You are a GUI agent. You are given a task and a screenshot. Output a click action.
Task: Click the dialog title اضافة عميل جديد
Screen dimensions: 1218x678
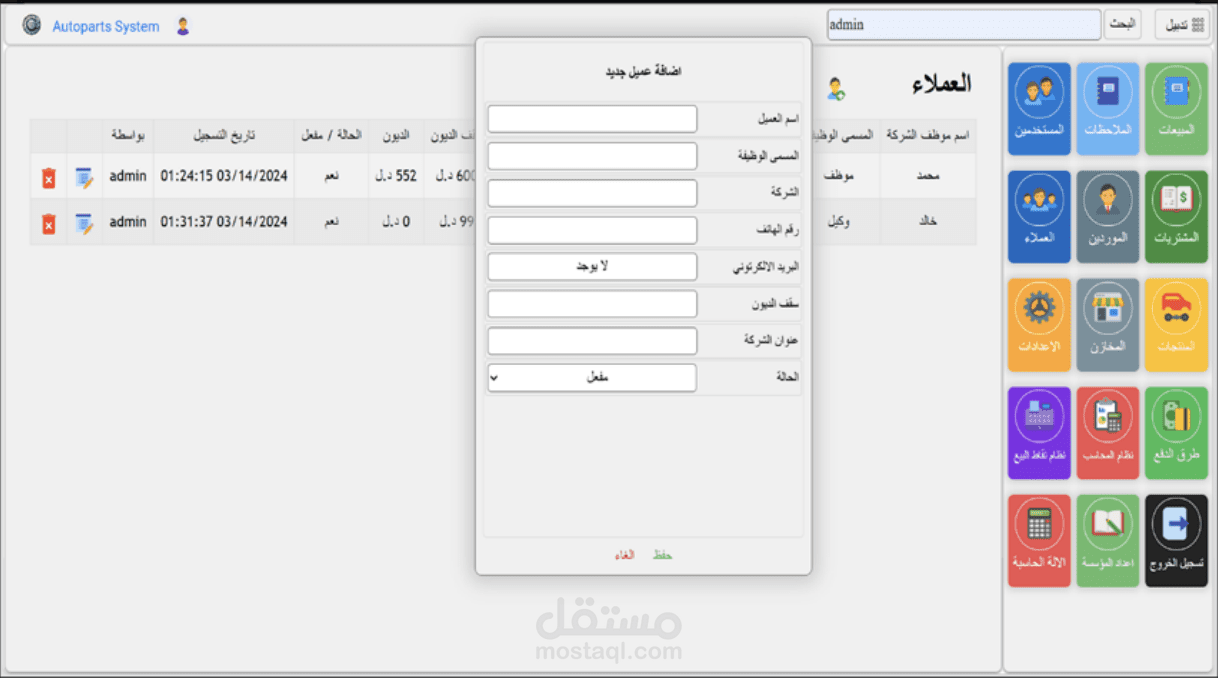point(643,72)
